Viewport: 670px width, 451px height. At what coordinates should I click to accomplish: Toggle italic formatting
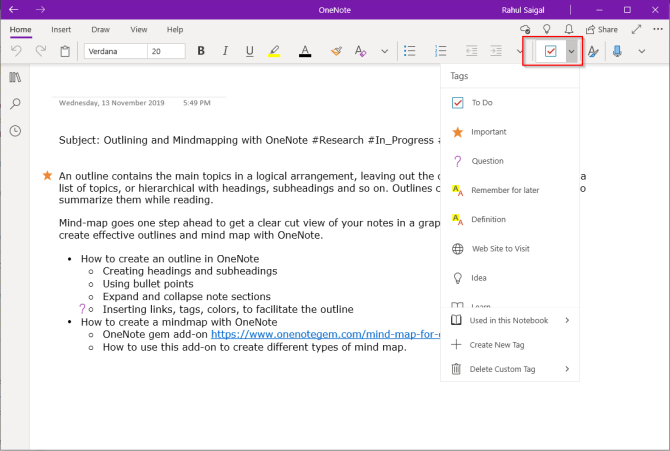pos(225,51)
